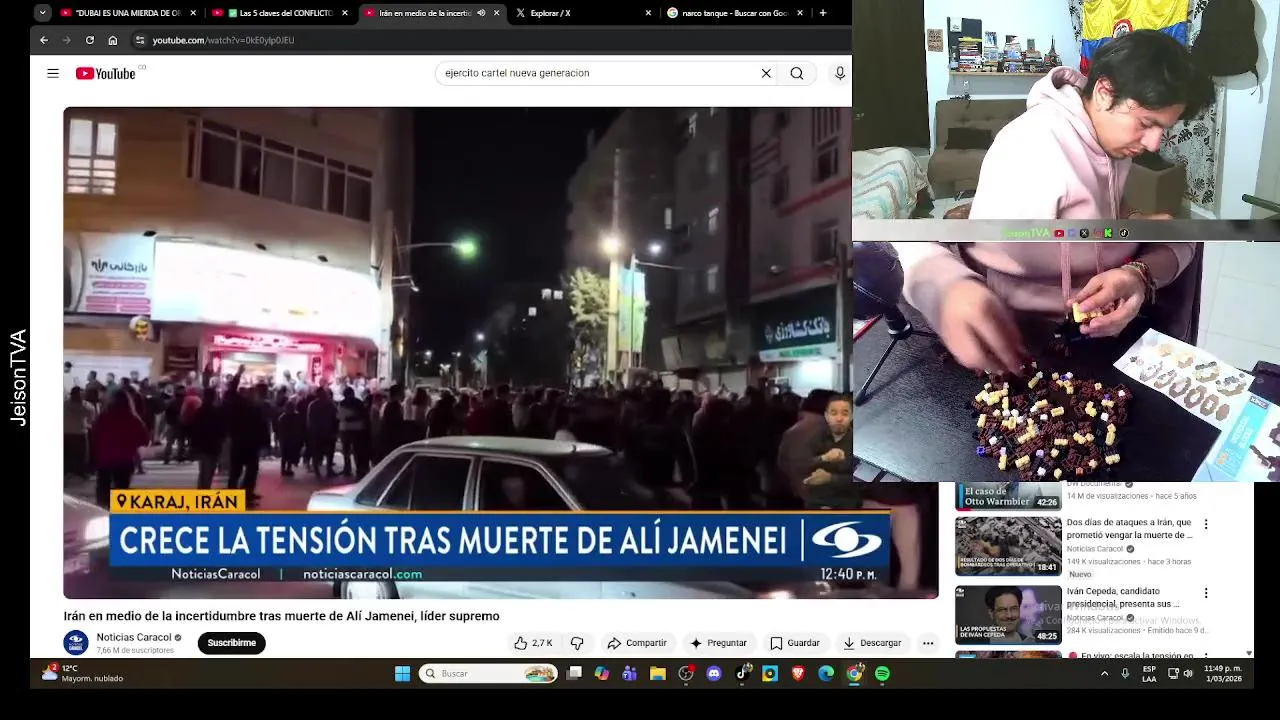The width and height of the screenshot is (1280, 720).
Task: Open Iván Cepeda candidato presidencial thumbnail
Action: pyautogui.click(x=1008, y=614)
